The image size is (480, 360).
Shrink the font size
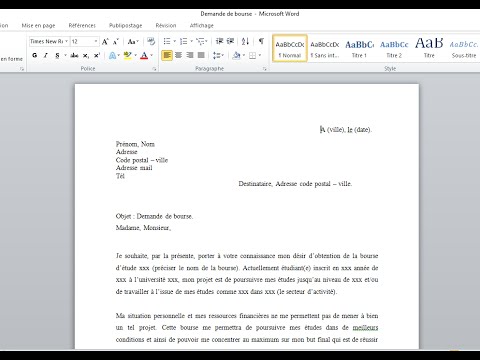116,42
